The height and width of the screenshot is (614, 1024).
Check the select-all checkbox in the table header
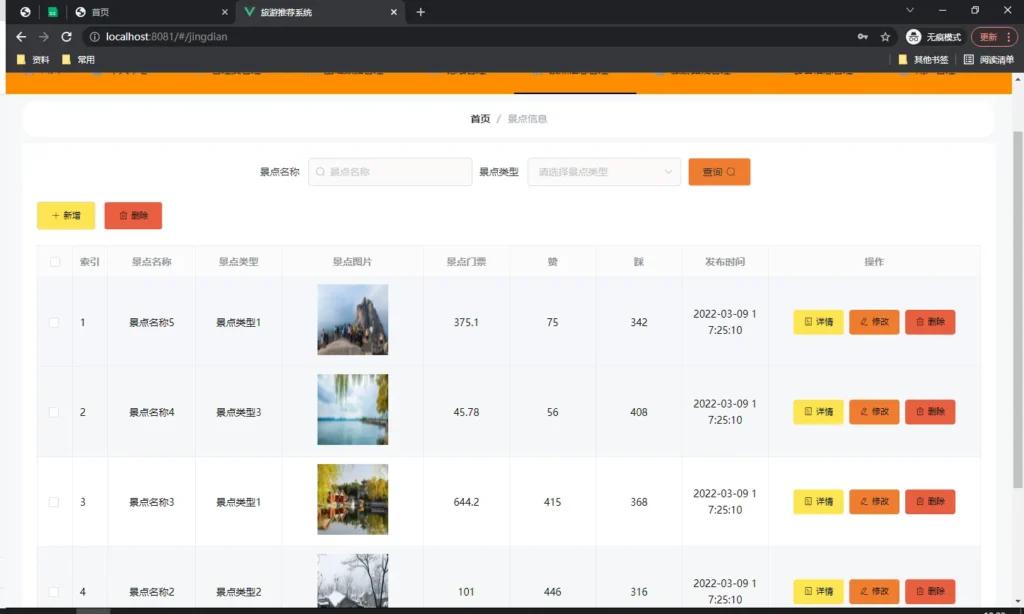(x=55, y=261)
